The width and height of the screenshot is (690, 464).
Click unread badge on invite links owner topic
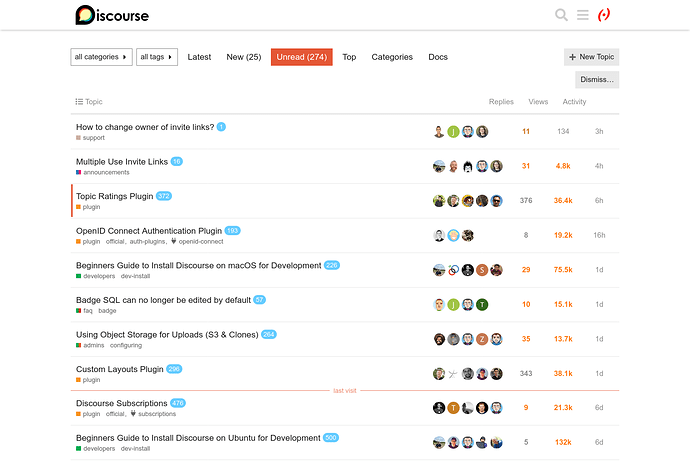pyautogui.click(x=221, y=127)
